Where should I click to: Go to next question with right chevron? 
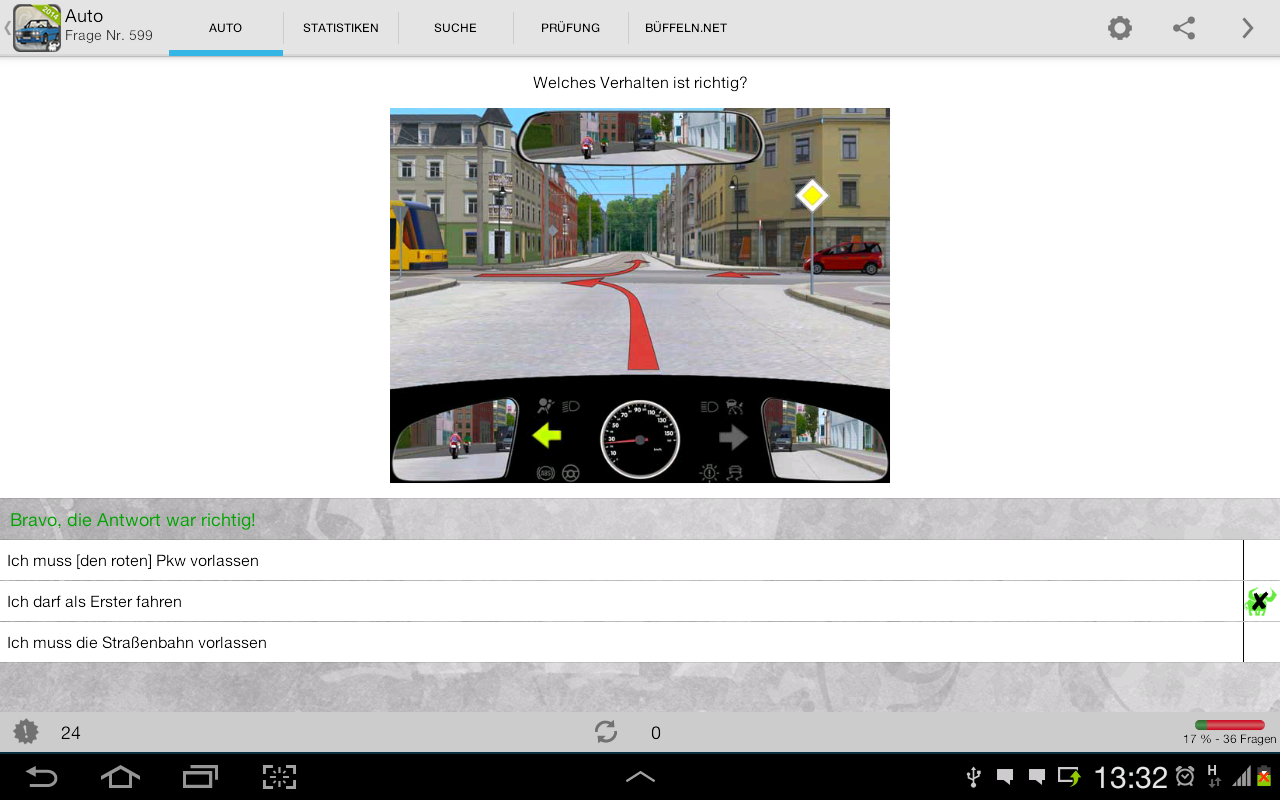(x=1248, y=28)
